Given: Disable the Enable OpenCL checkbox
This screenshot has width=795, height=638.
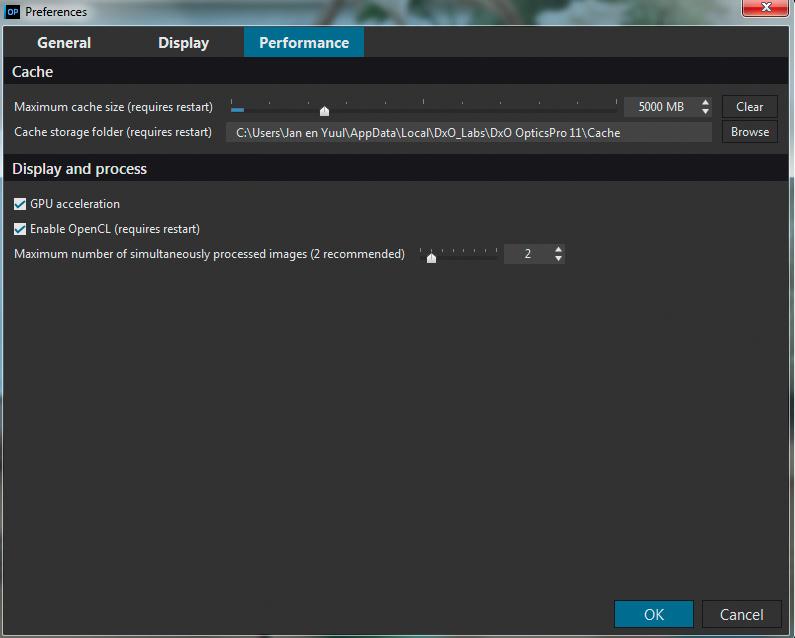Looking at the screenshot, I should (x=20, y=229).
